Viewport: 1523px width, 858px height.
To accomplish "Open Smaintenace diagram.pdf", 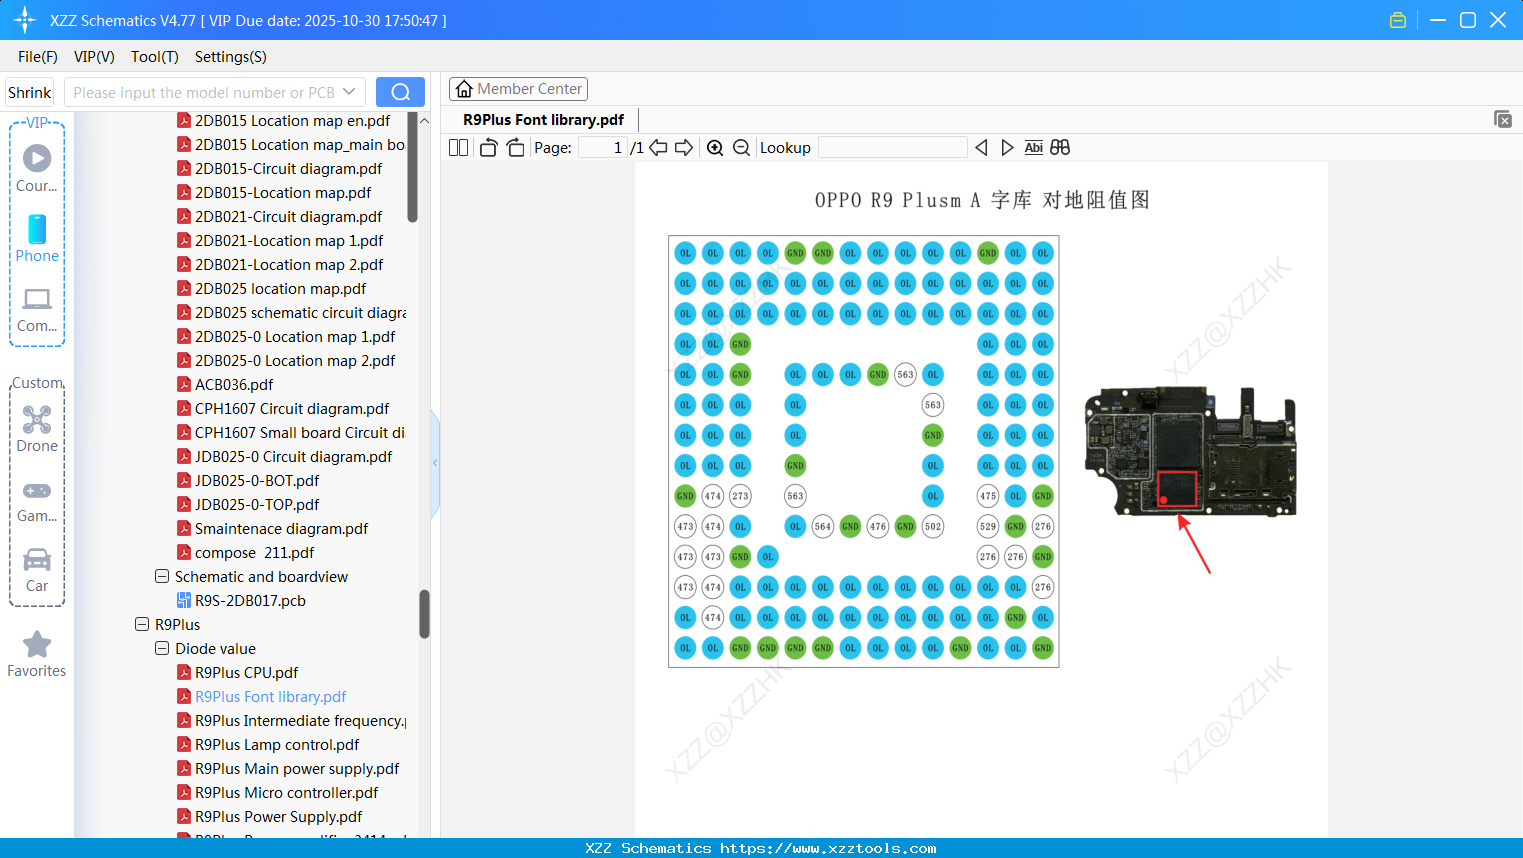I will (281, 528).
